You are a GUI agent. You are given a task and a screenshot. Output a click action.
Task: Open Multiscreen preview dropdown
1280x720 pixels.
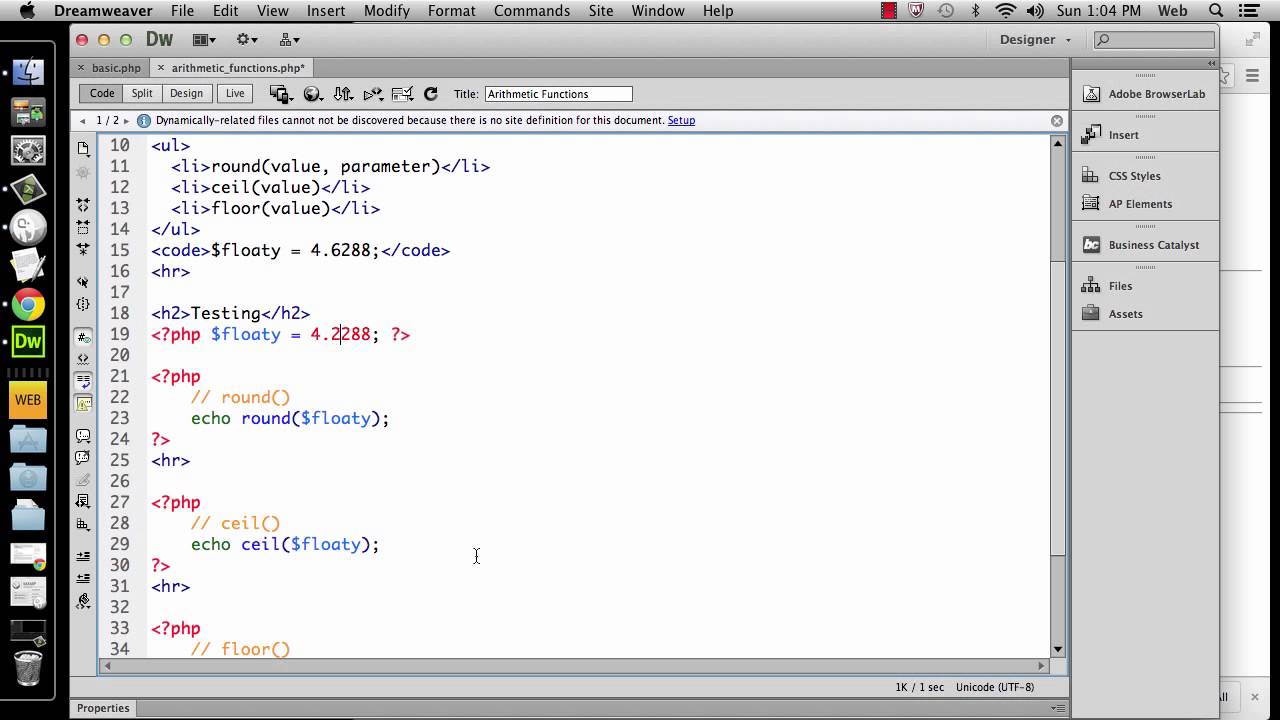tap(280, 94)
